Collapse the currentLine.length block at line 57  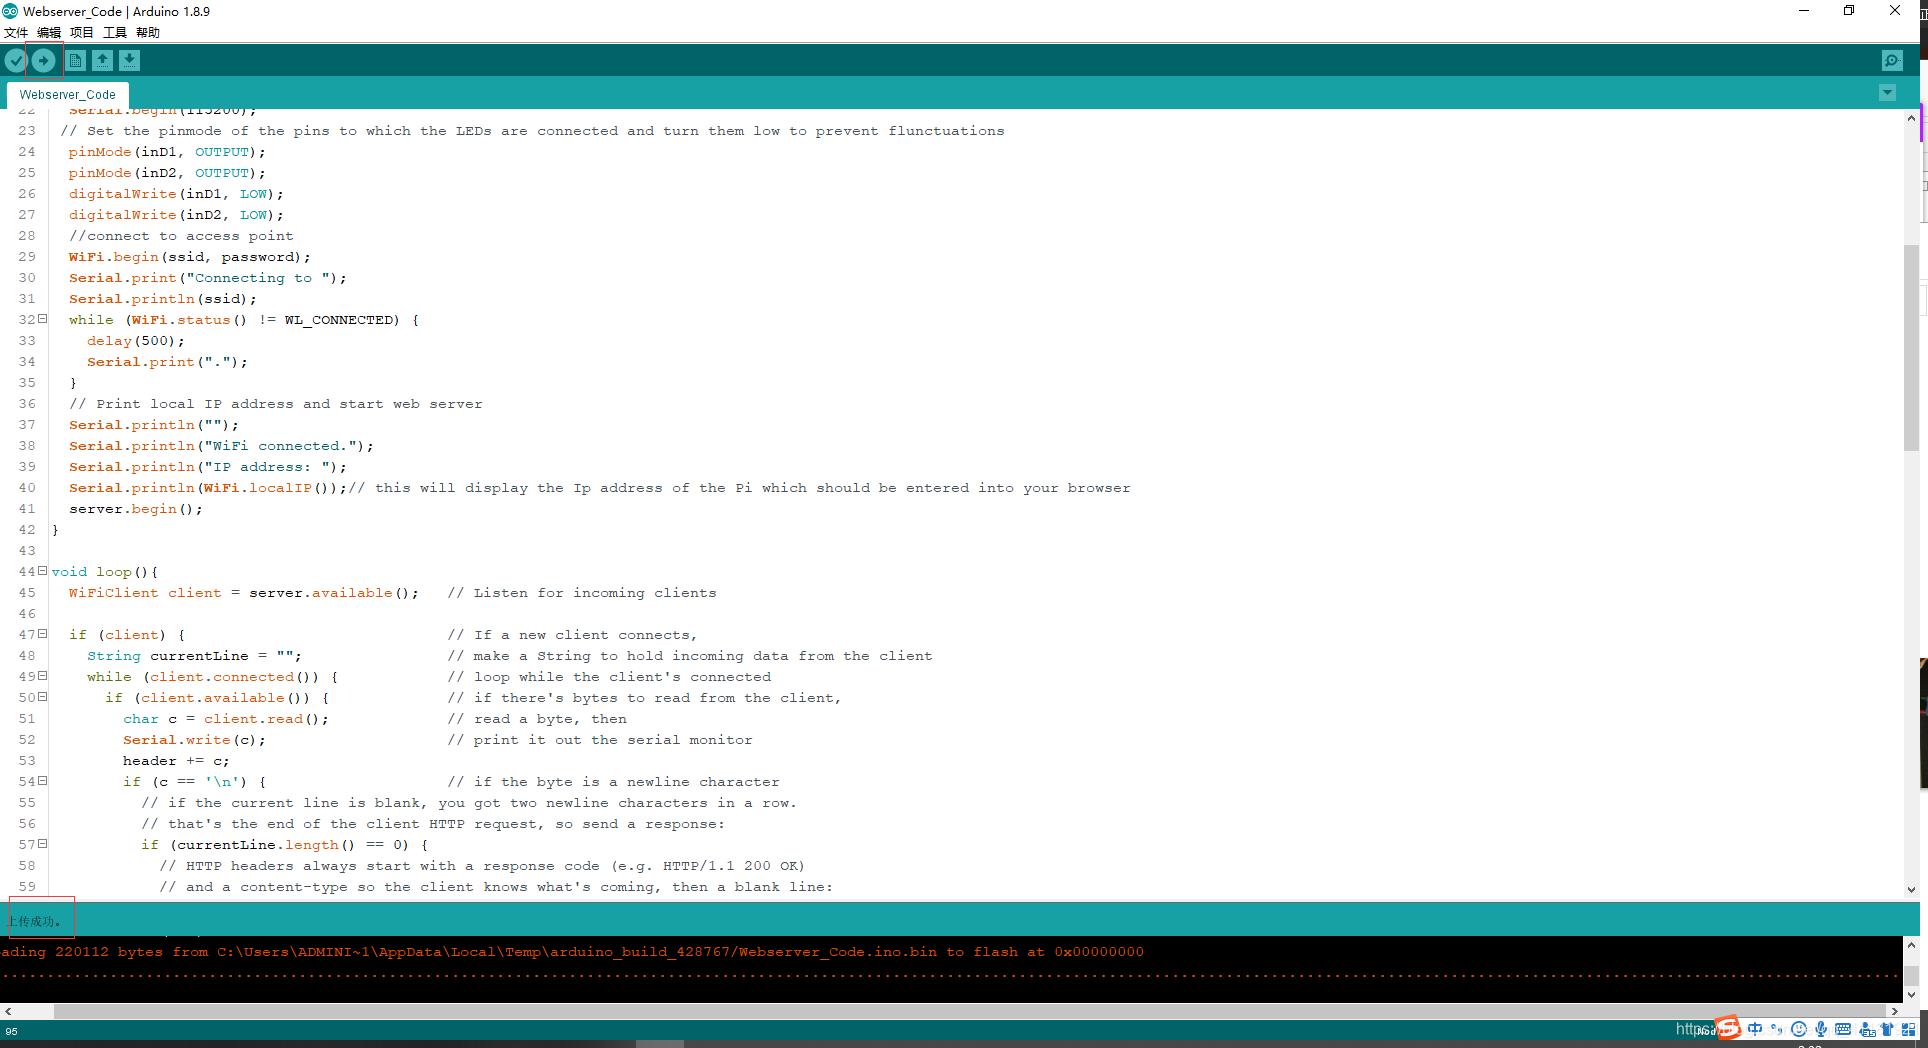point(42,844)
